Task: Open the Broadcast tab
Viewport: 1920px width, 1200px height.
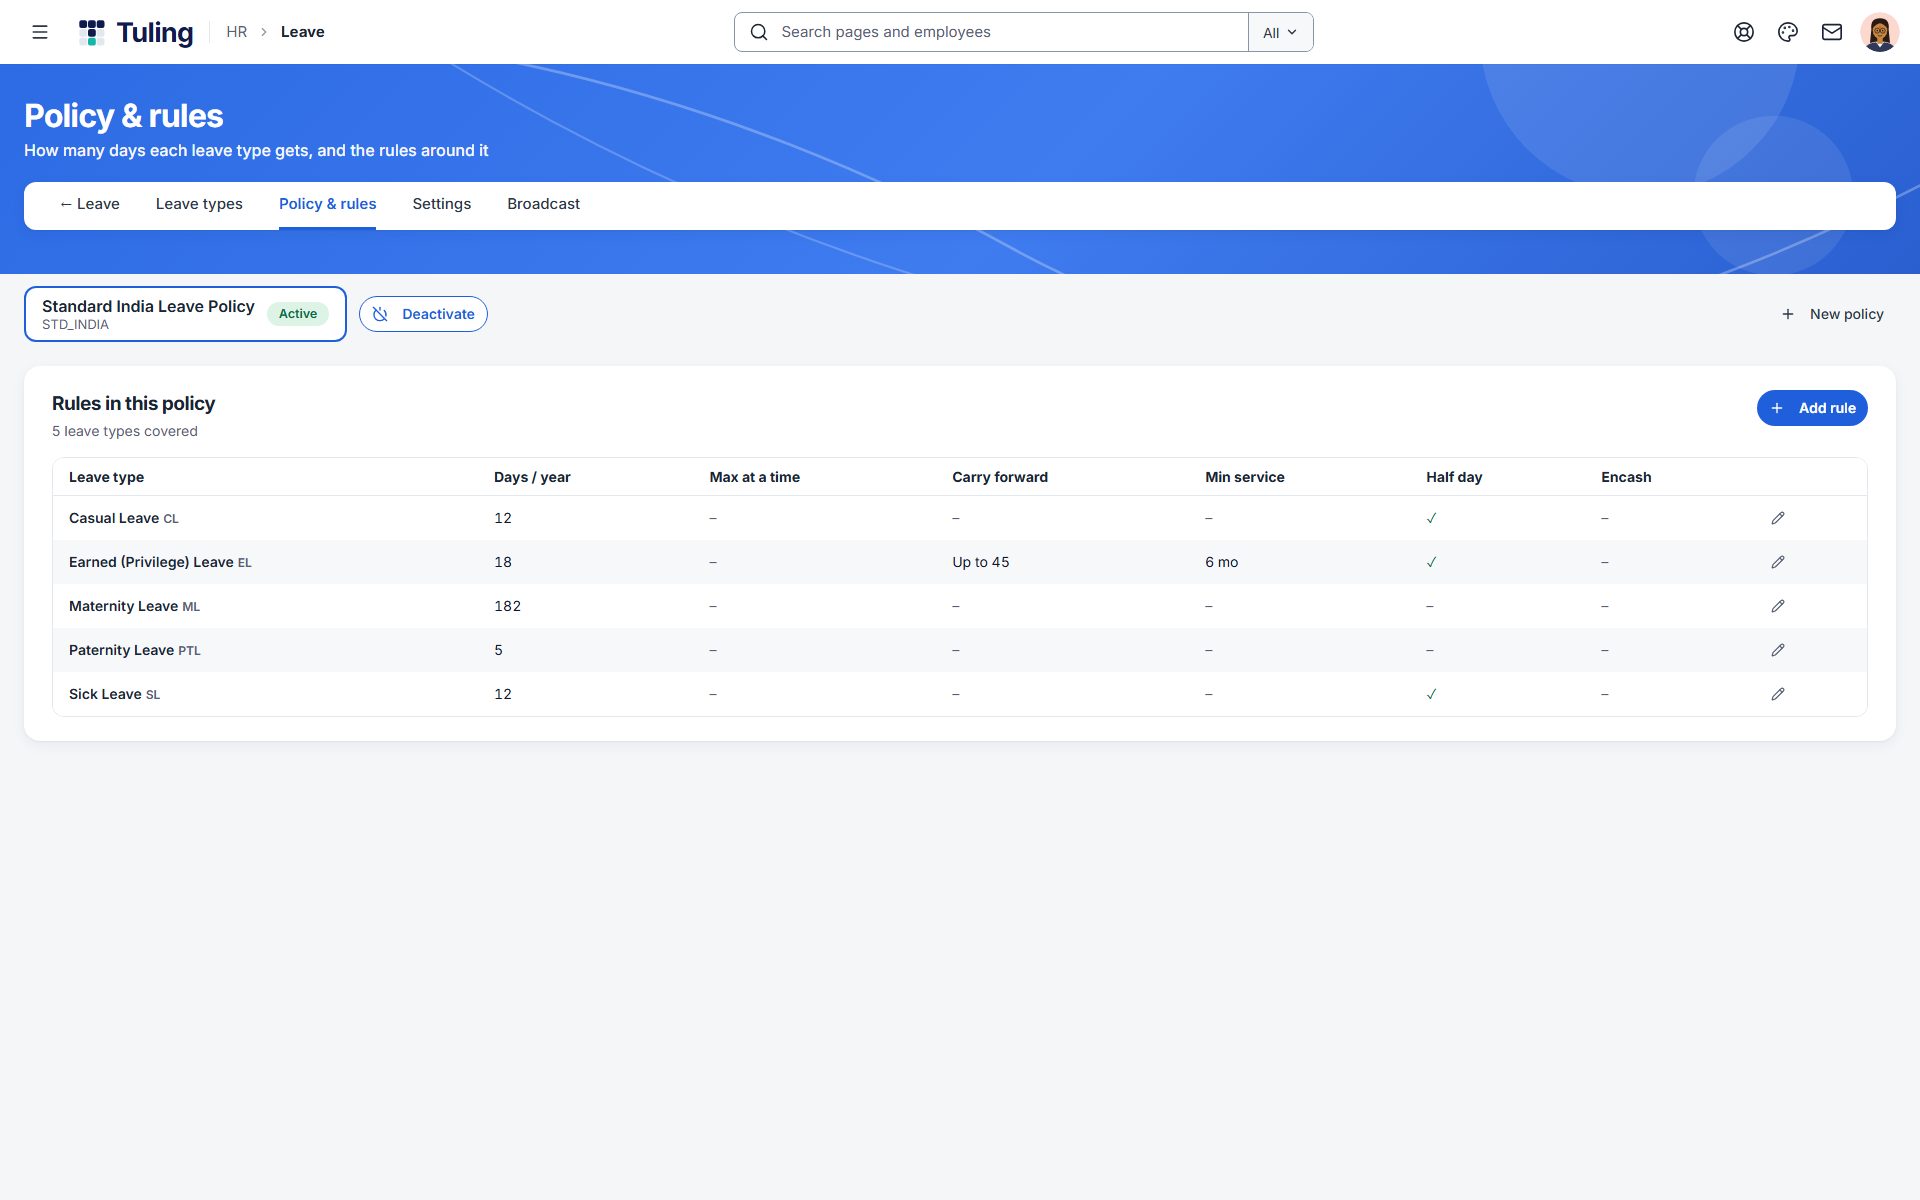Action: (543, 204)
